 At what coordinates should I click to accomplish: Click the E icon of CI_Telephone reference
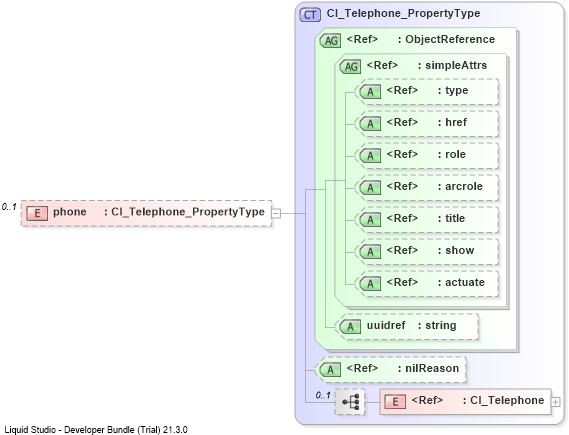coord(395,402)
